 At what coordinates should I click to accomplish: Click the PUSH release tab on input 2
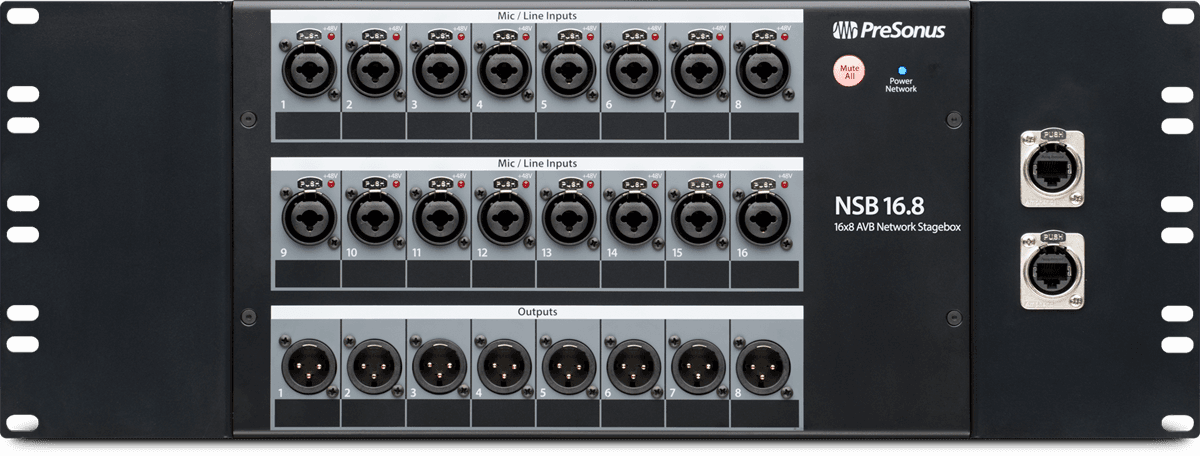(372, 34)
